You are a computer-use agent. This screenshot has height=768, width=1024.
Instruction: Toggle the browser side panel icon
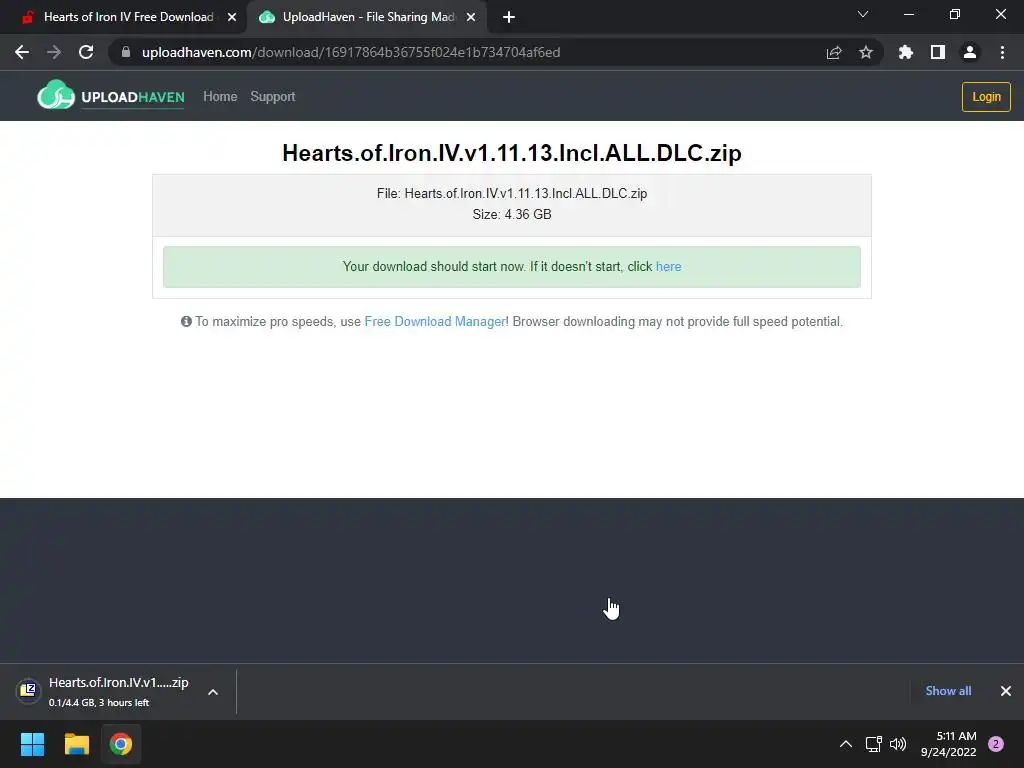(938, 52)
